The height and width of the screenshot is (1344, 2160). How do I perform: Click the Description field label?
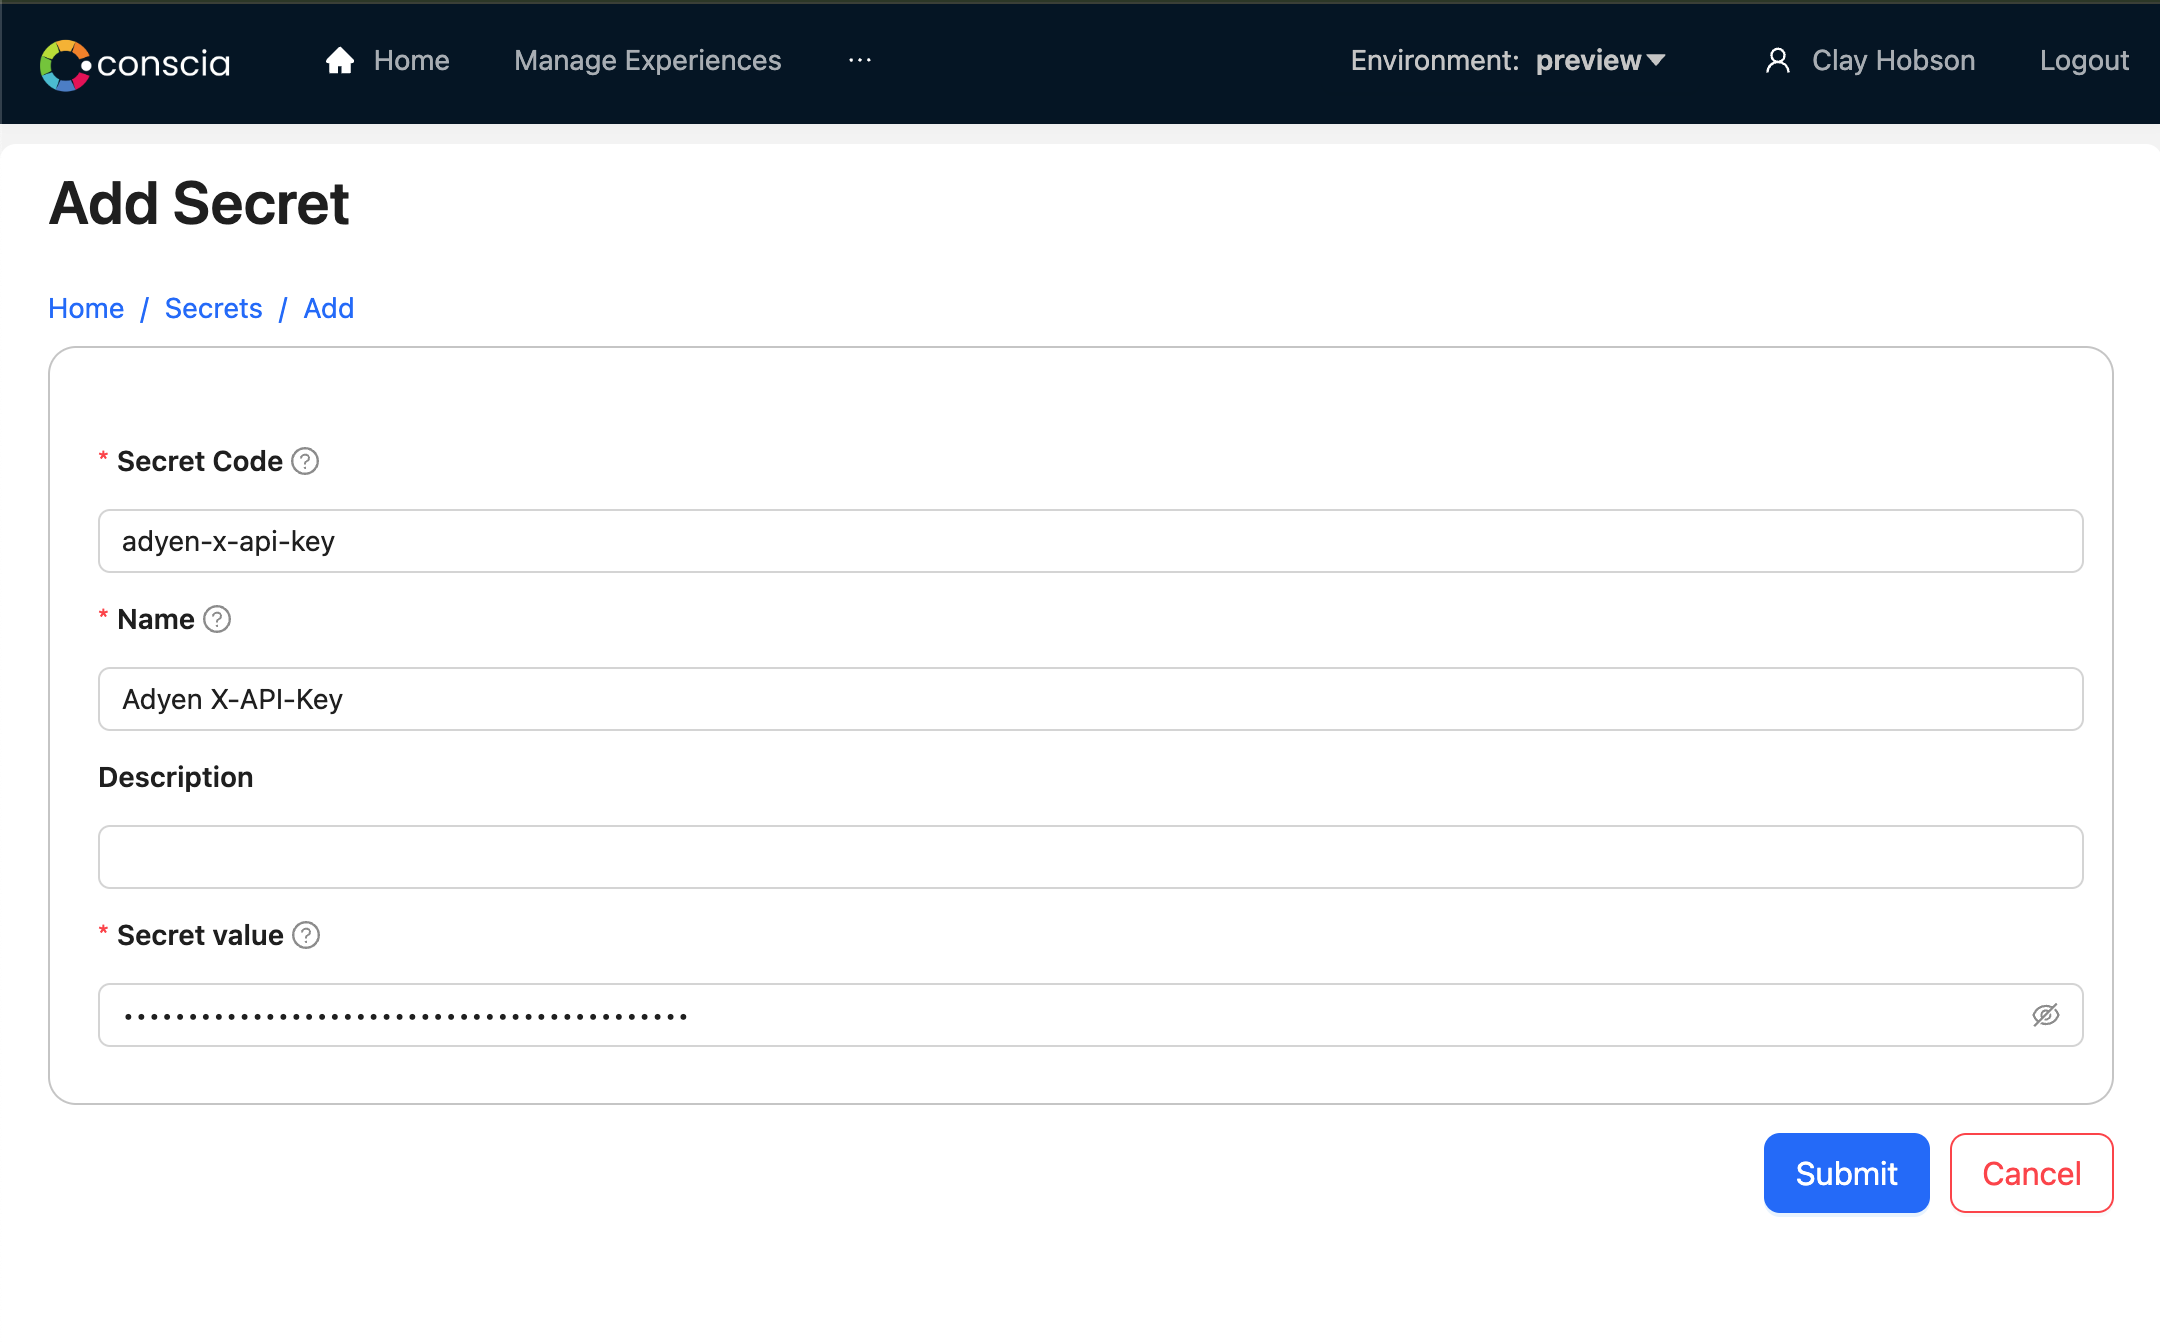176,777
